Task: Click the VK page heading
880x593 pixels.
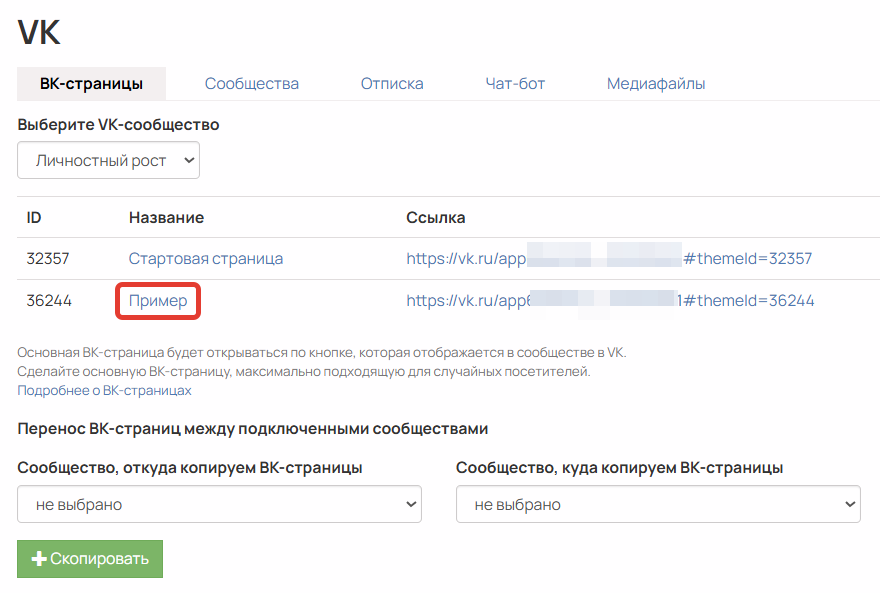Action: pyautogui.click(x=39, y=32)
